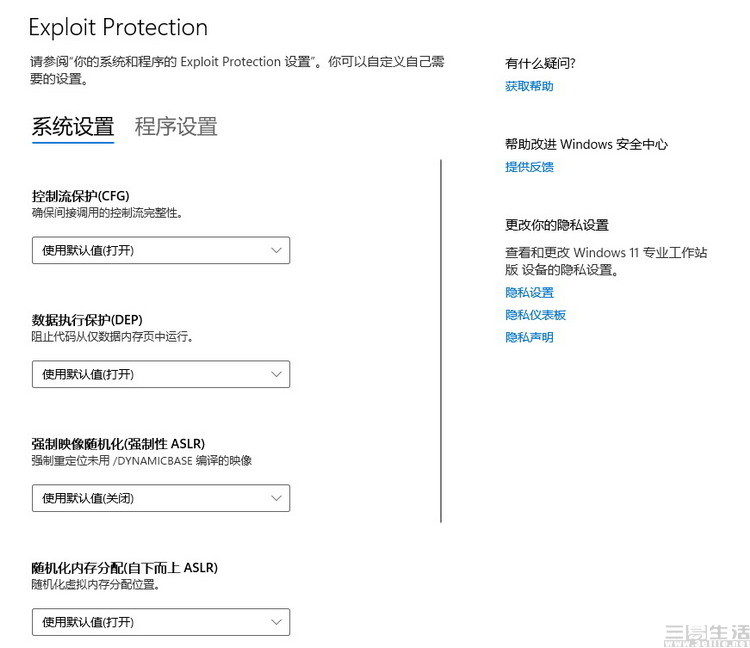Screen dimensions: 750x648
Task: Click the vertical scrollbar beside the settings list
Action: [441, 340]
